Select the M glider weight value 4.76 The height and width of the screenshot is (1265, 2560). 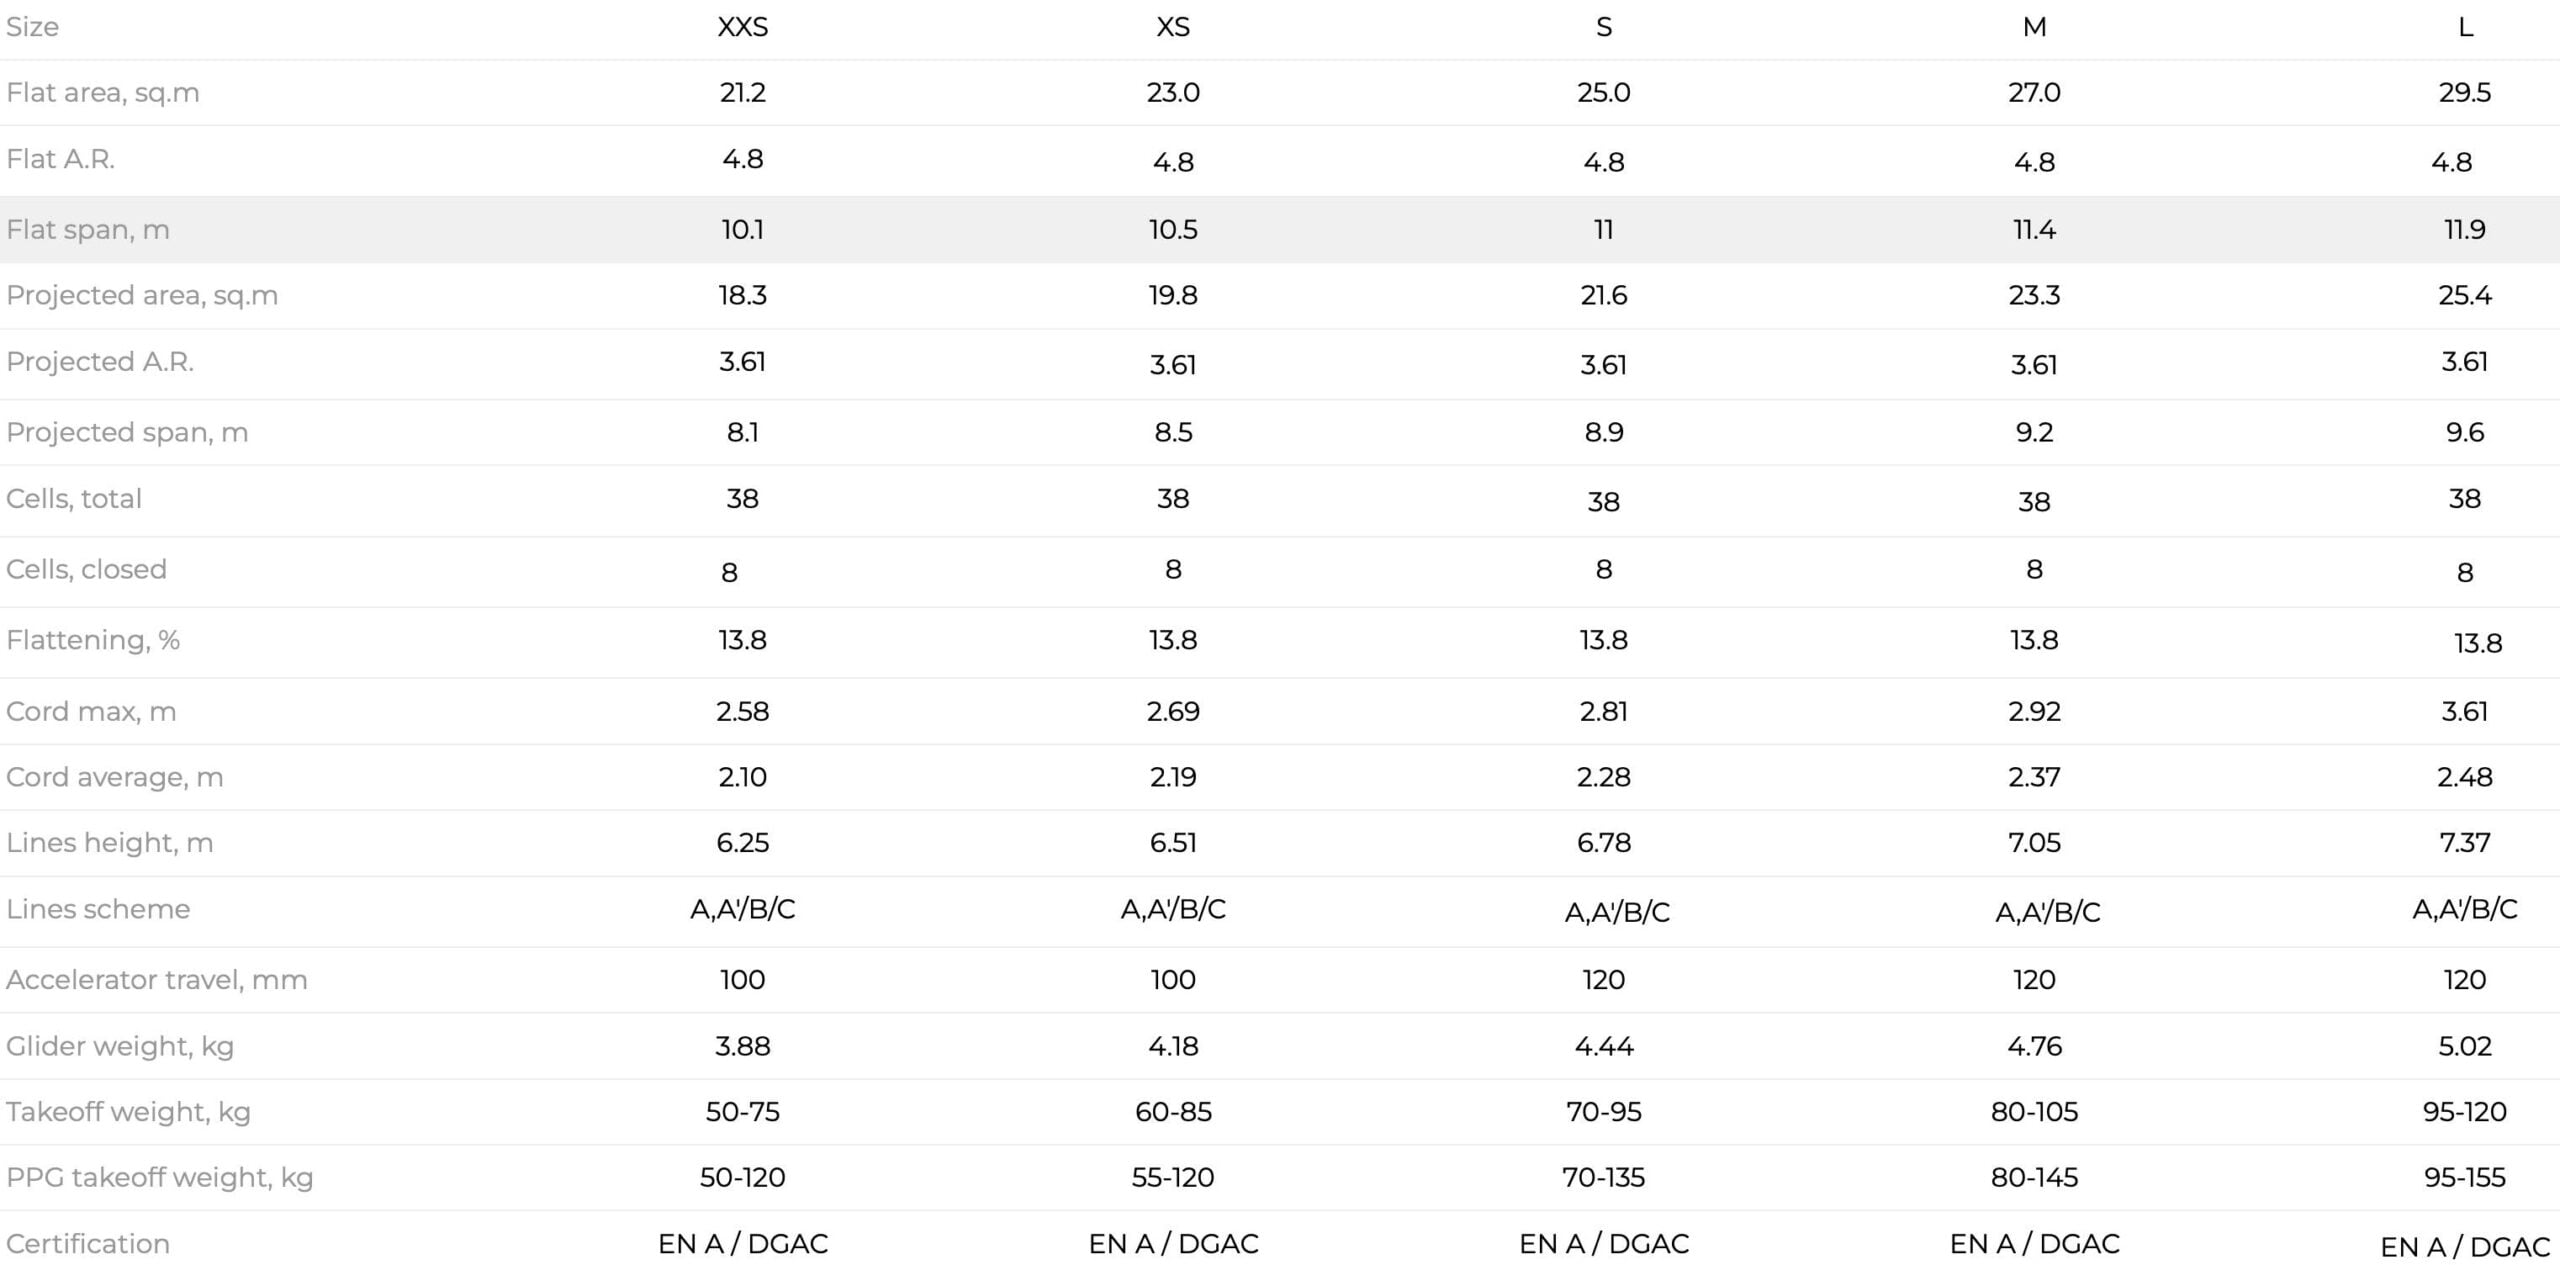pyautogui.click(x=2034, y=1046)
